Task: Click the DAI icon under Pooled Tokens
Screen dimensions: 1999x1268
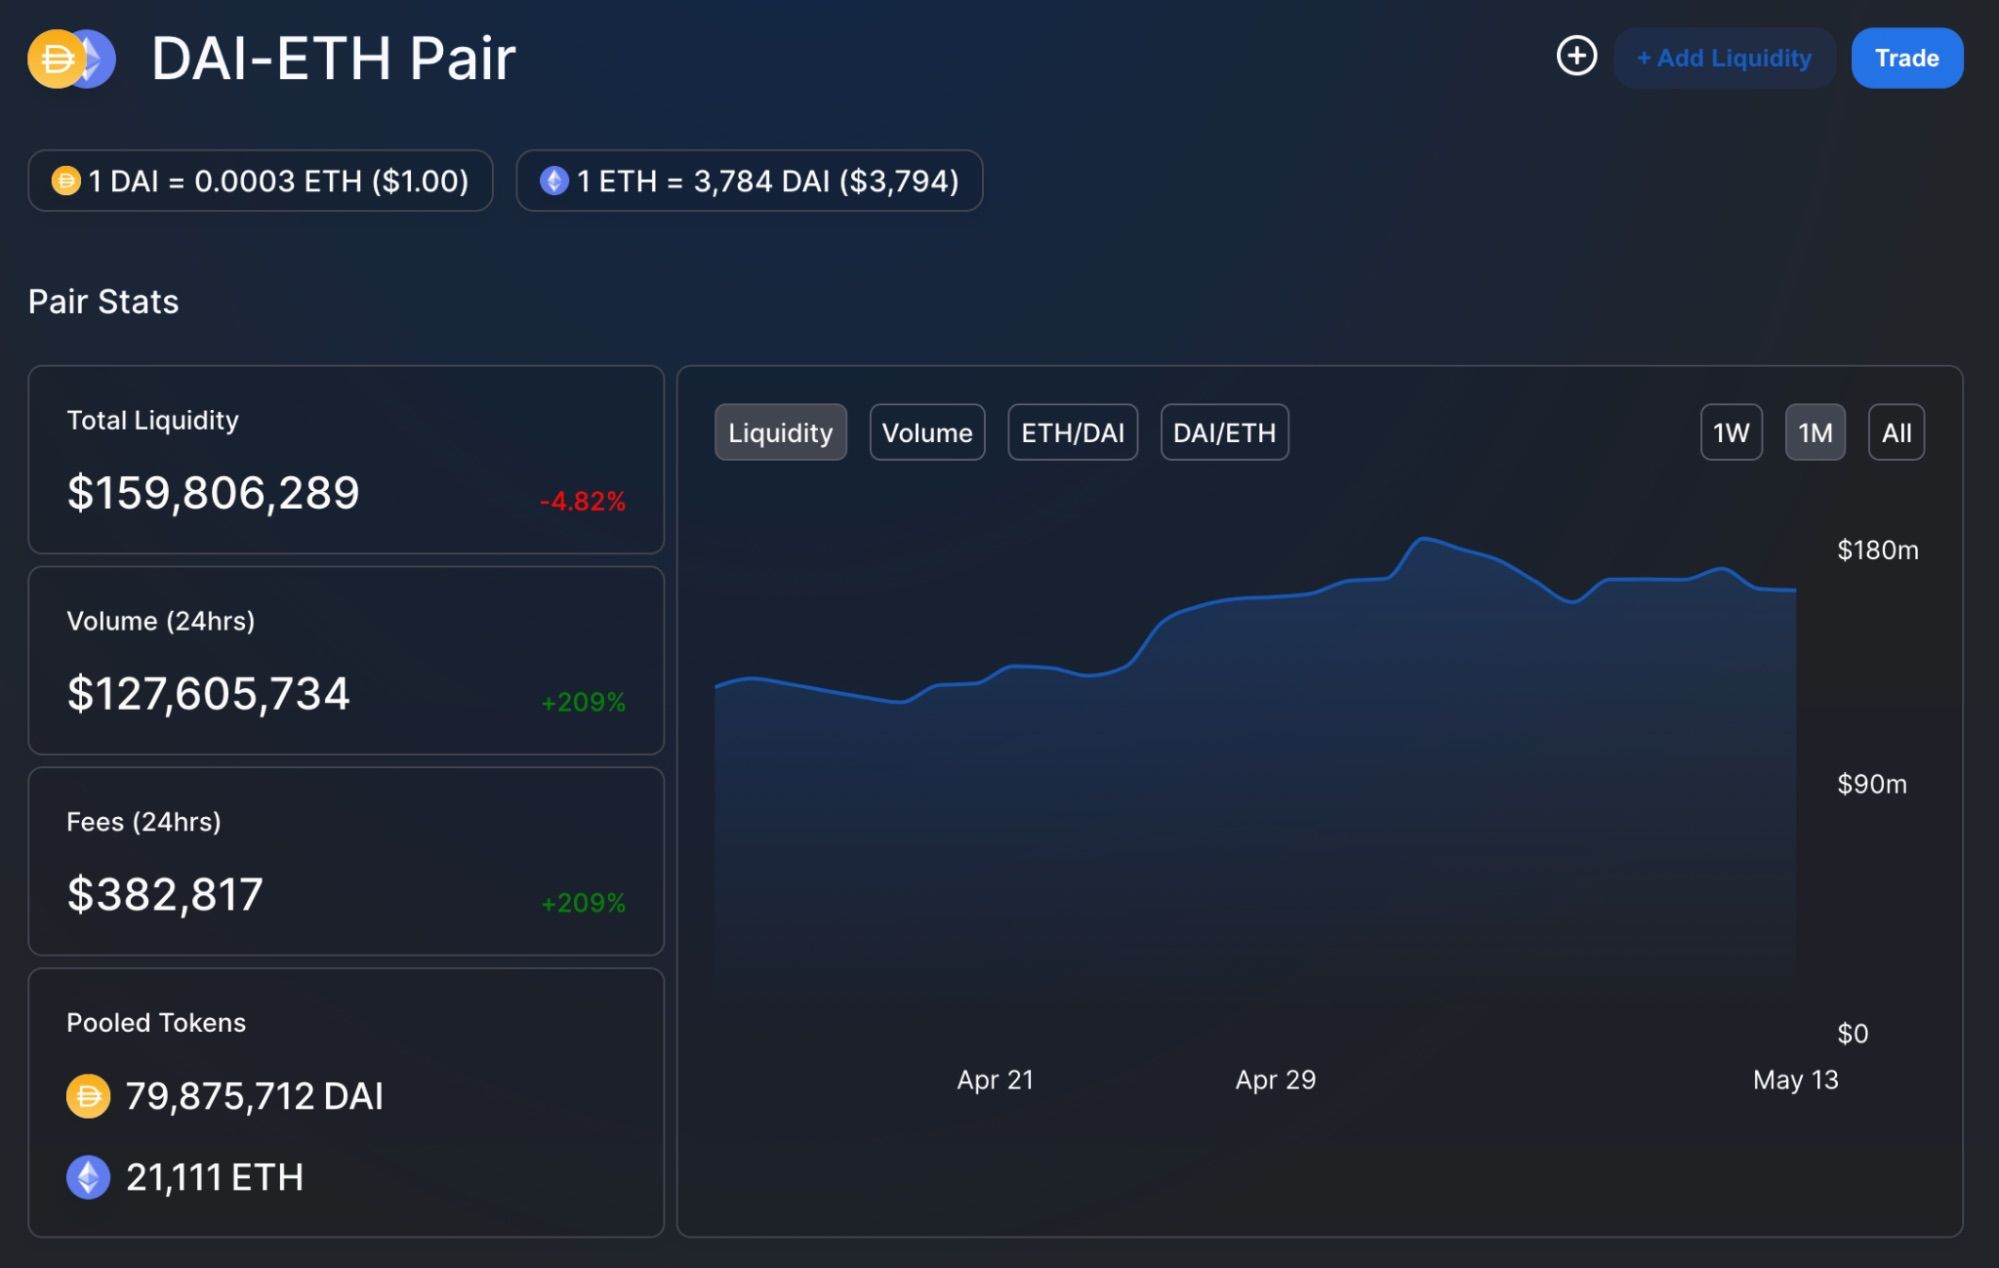Action: pos(88,1096)
